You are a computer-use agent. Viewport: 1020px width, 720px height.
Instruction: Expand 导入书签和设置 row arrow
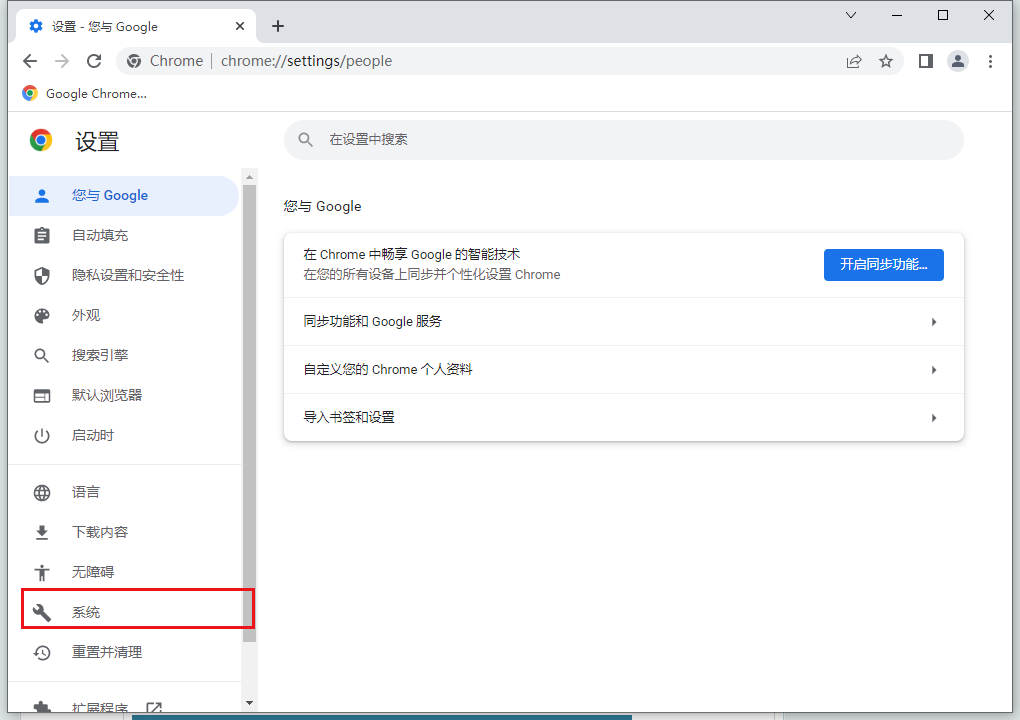tap(933, 418)
